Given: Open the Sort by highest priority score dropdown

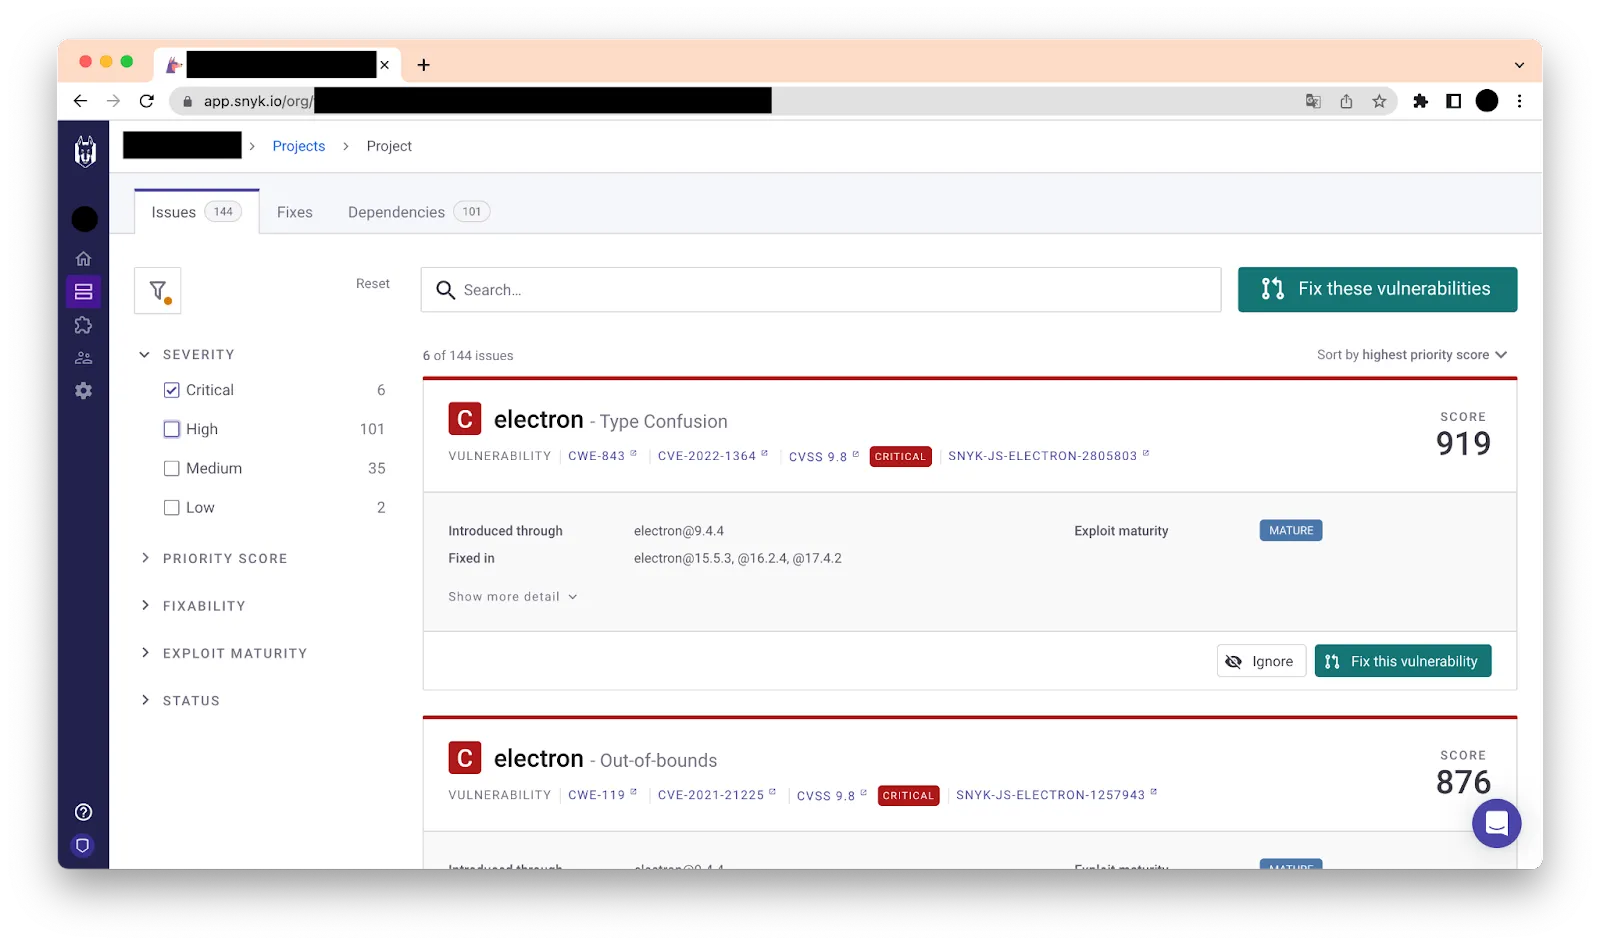Looking at the screenshot, I should (x=1412, y=355).
